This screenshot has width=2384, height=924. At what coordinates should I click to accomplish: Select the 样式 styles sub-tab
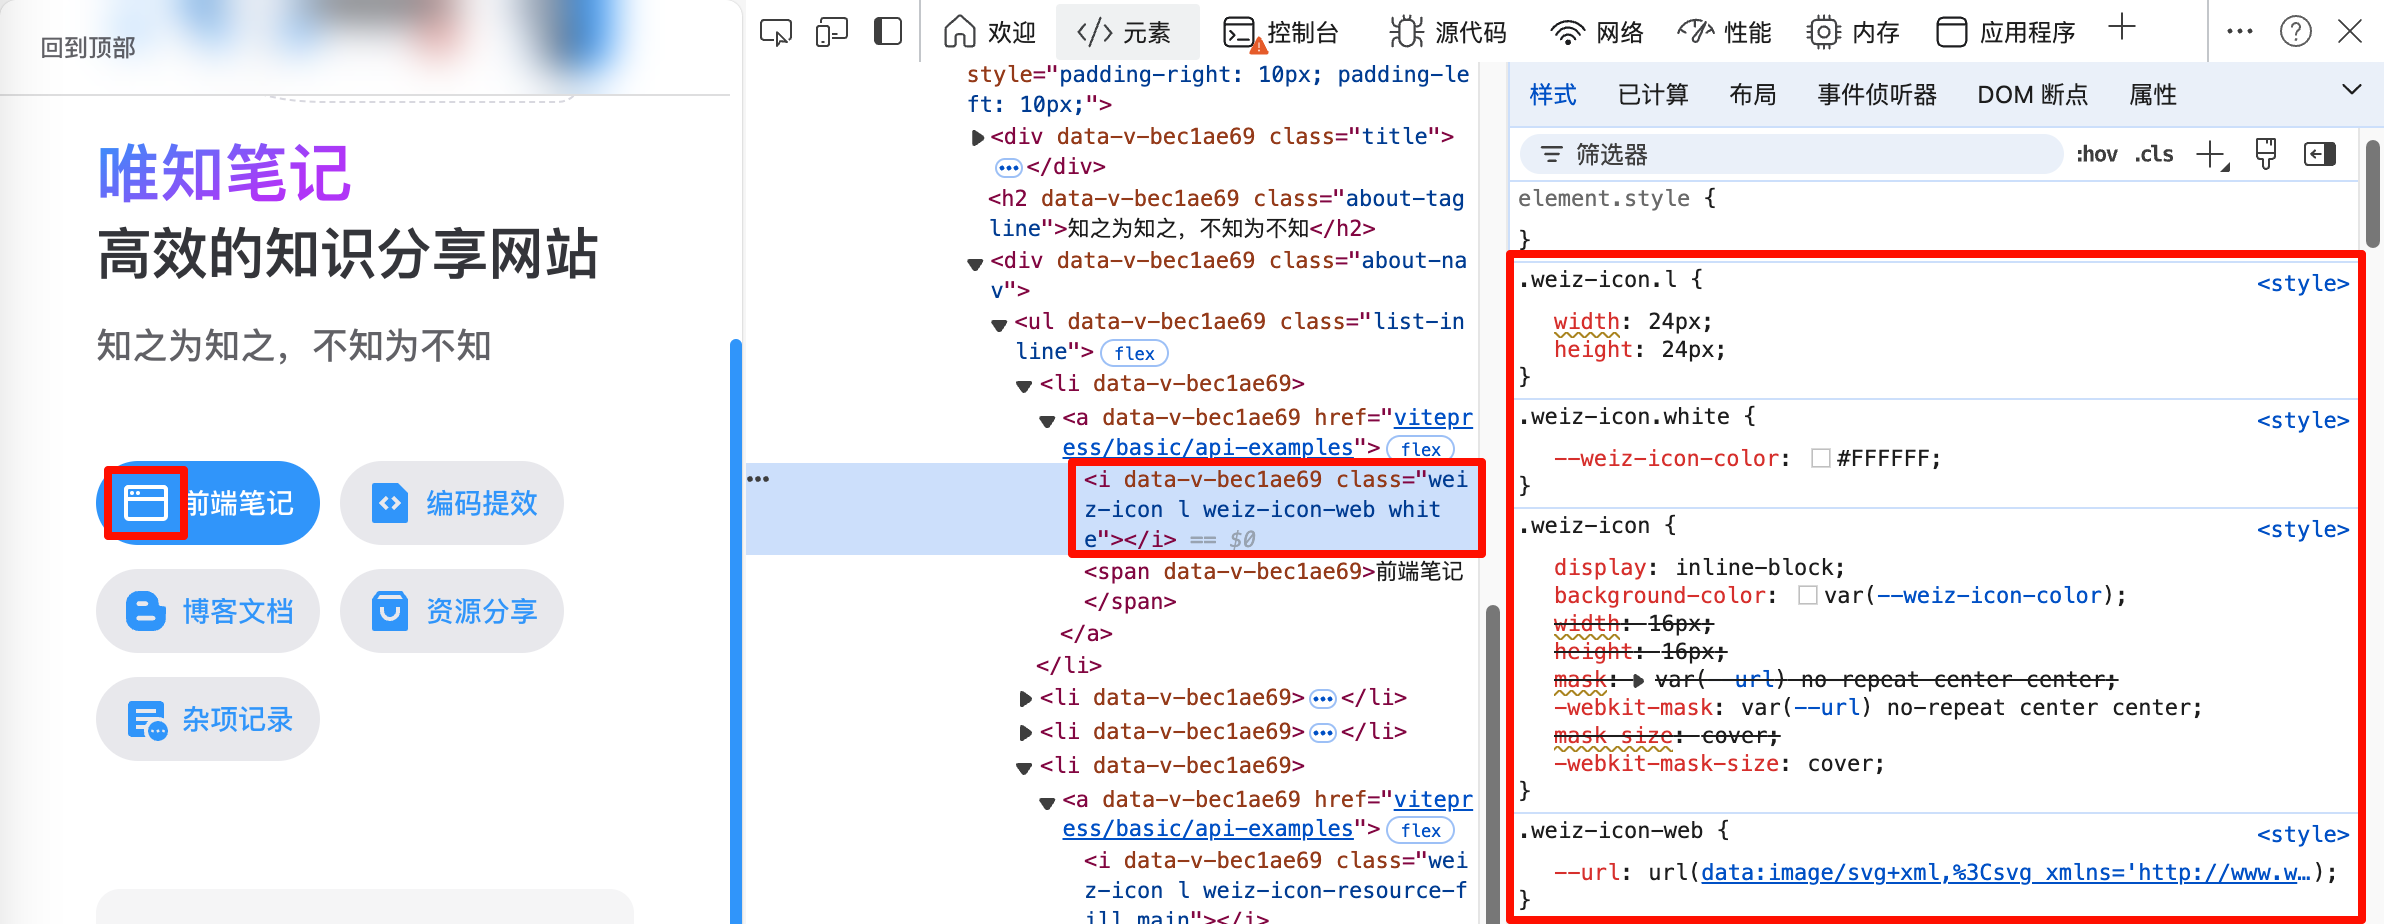pos(1553,95)
